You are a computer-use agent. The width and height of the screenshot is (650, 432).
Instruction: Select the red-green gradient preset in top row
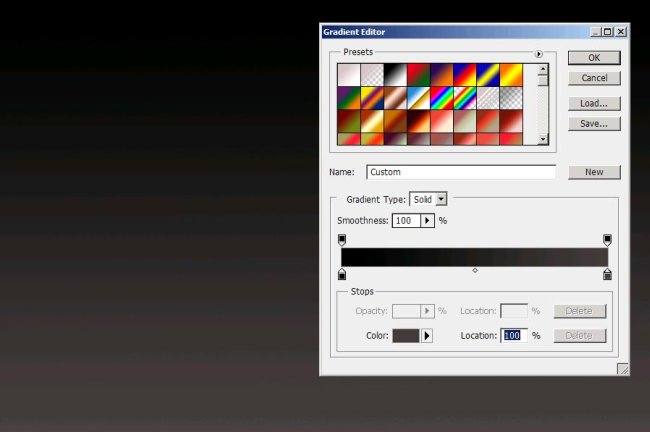(x=418, y=75)
